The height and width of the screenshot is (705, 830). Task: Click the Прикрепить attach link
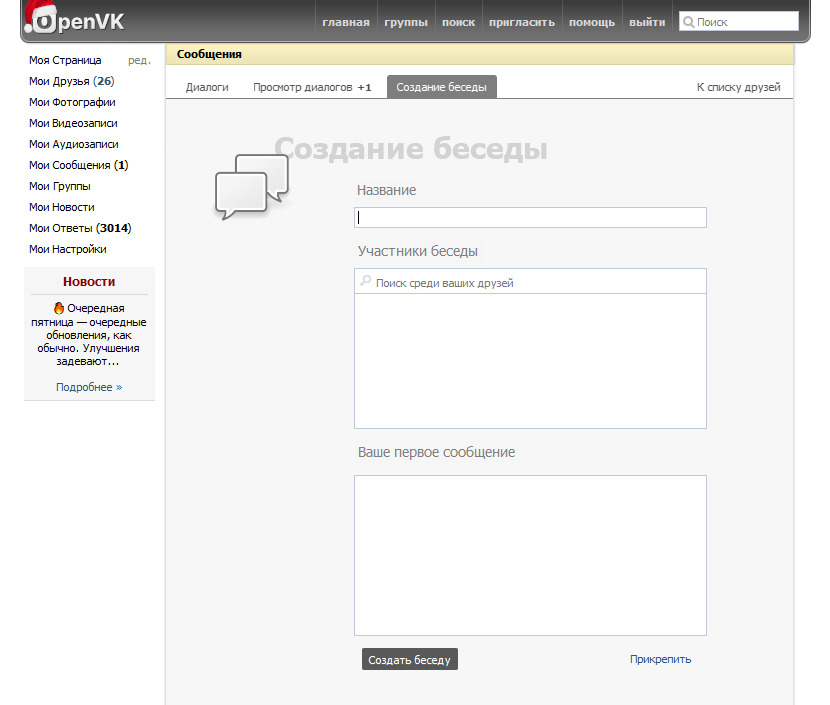[660, 659]
